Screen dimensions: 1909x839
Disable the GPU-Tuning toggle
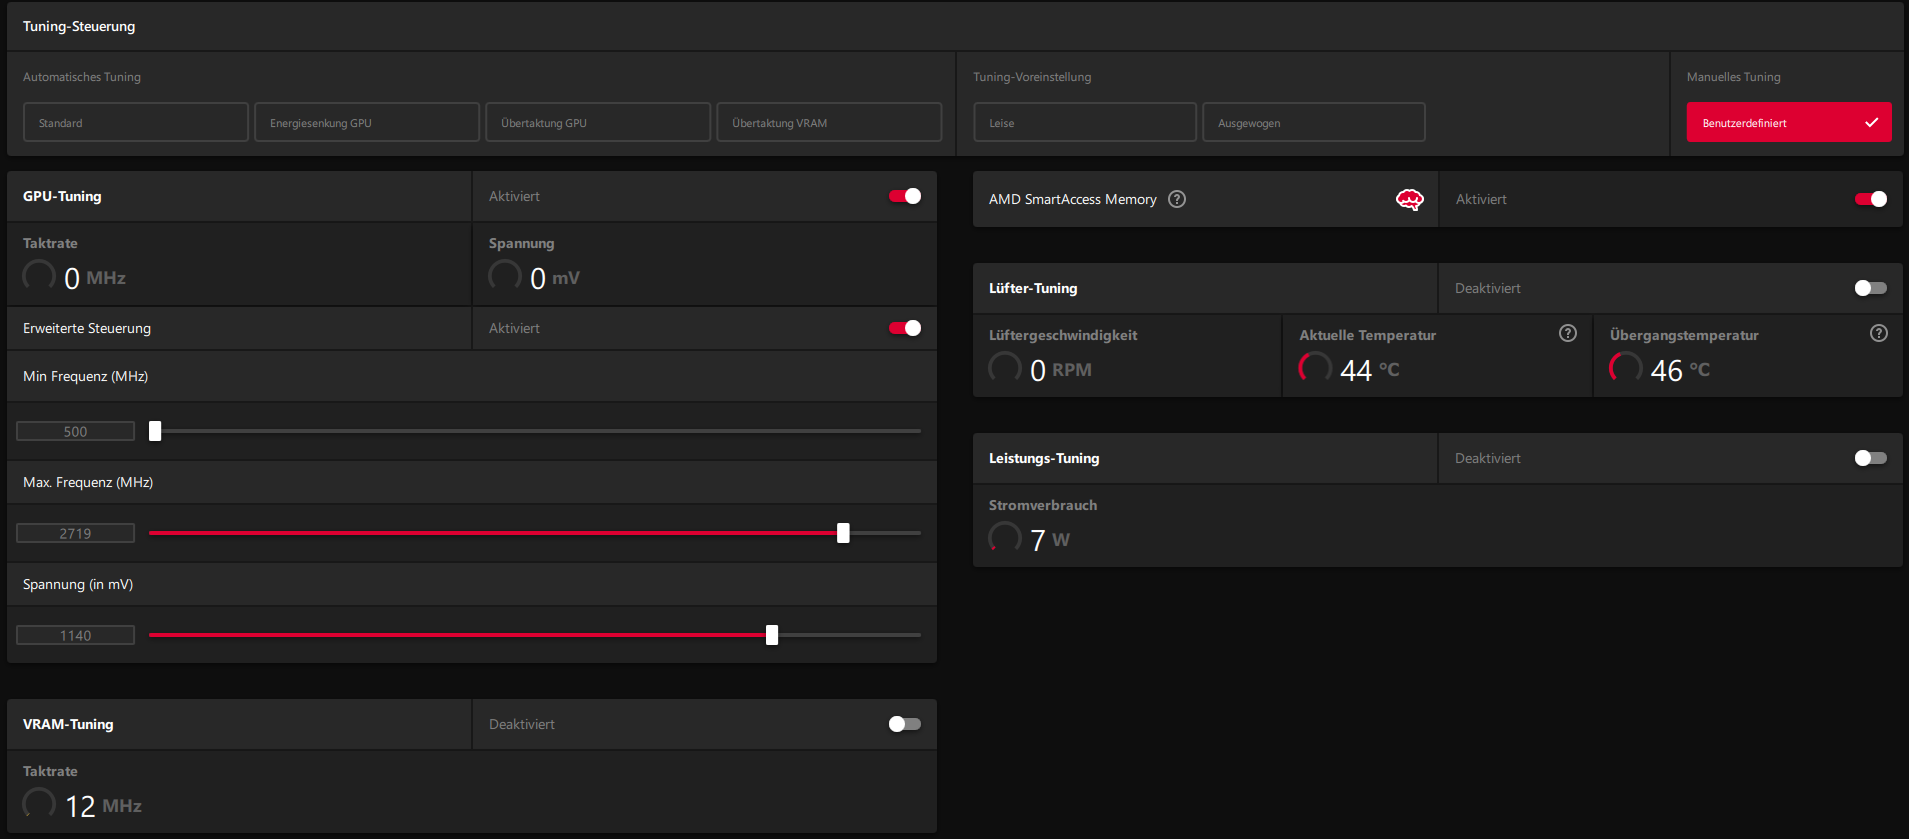(x=905, y=196)
